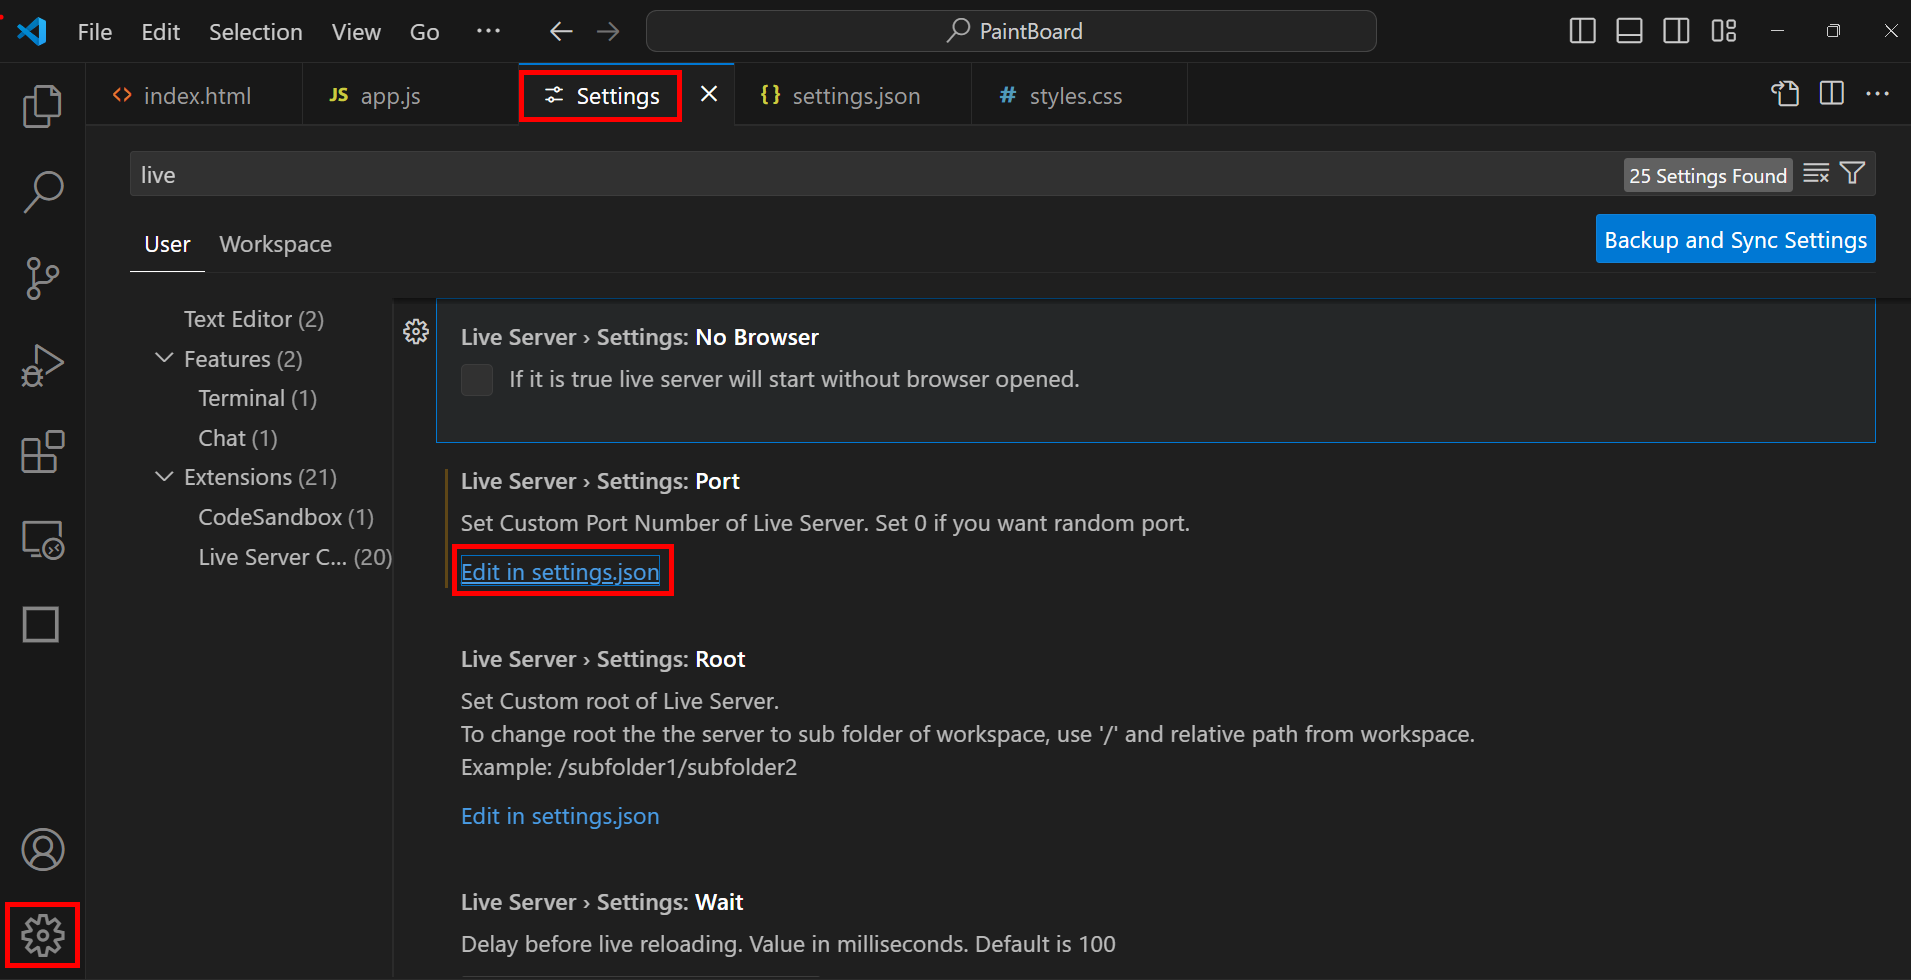This screenshot has width=1911, height=980.
Task: Open the Extensions view
Action: [42, 452]
